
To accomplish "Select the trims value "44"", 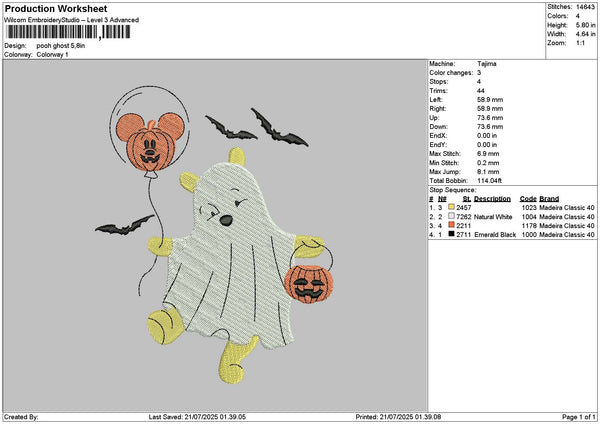I will (x=481, y=91).
